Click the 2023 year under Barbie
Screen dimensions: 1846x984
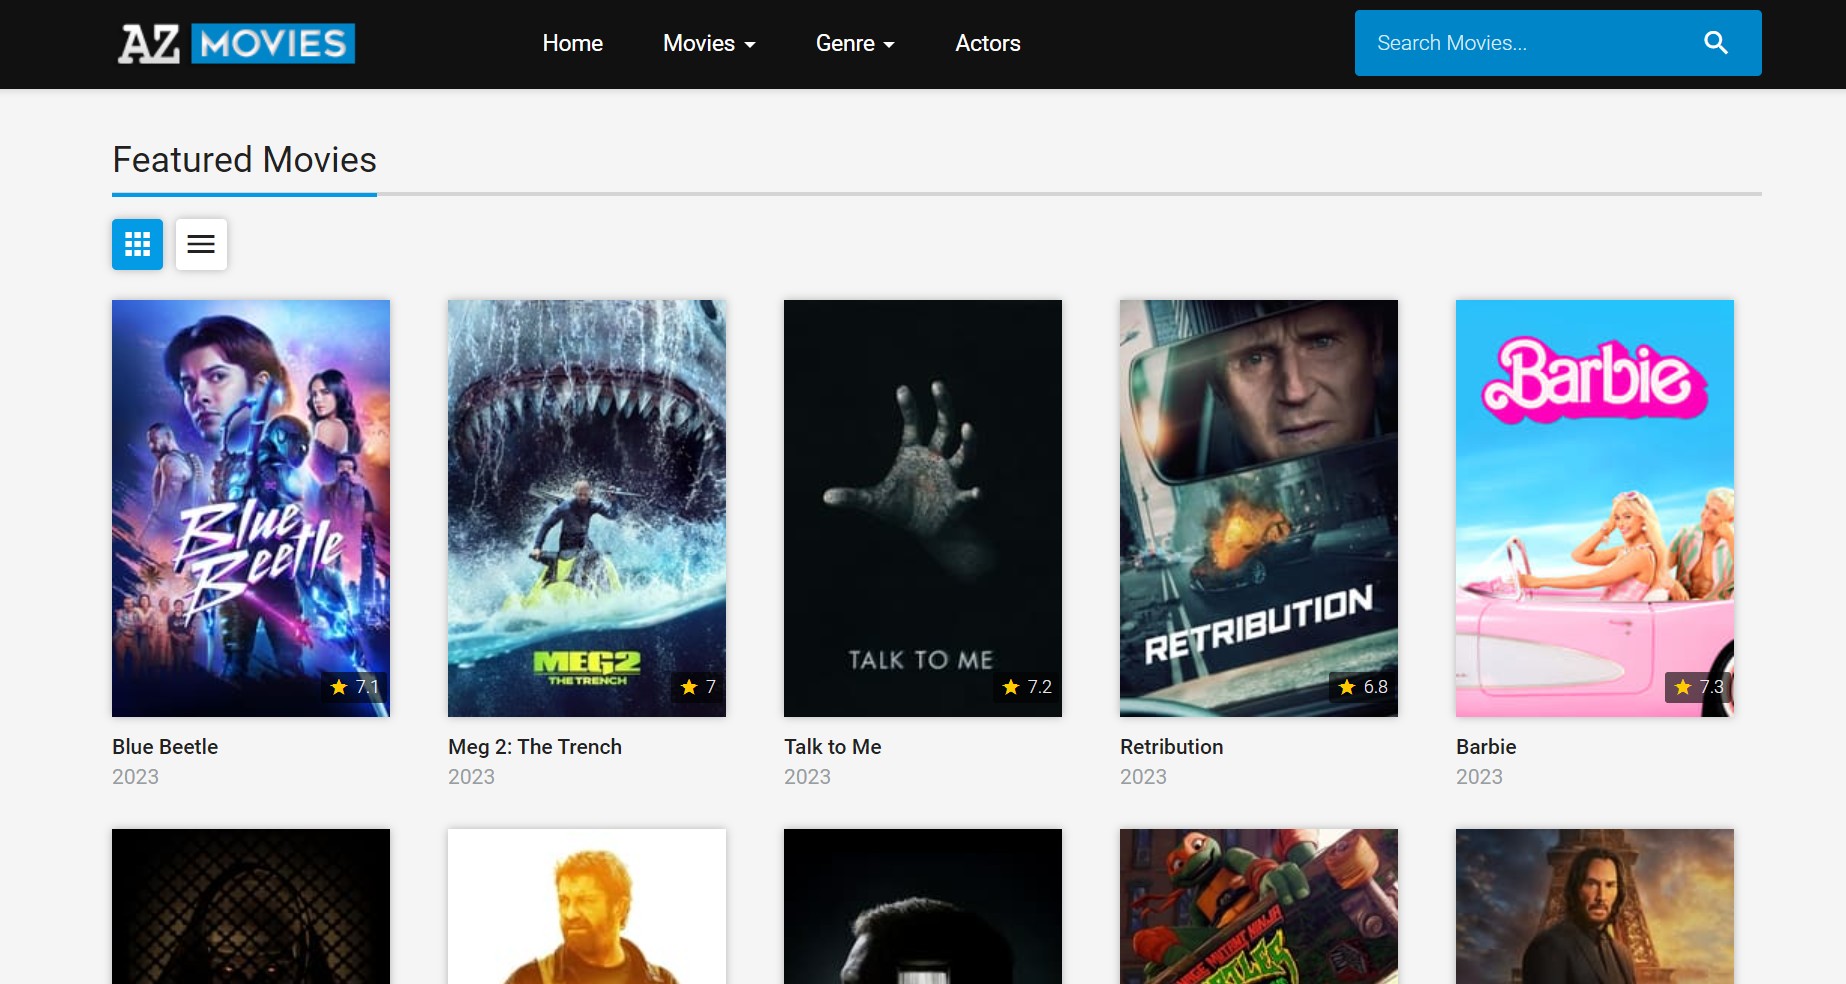(1479, 777)
